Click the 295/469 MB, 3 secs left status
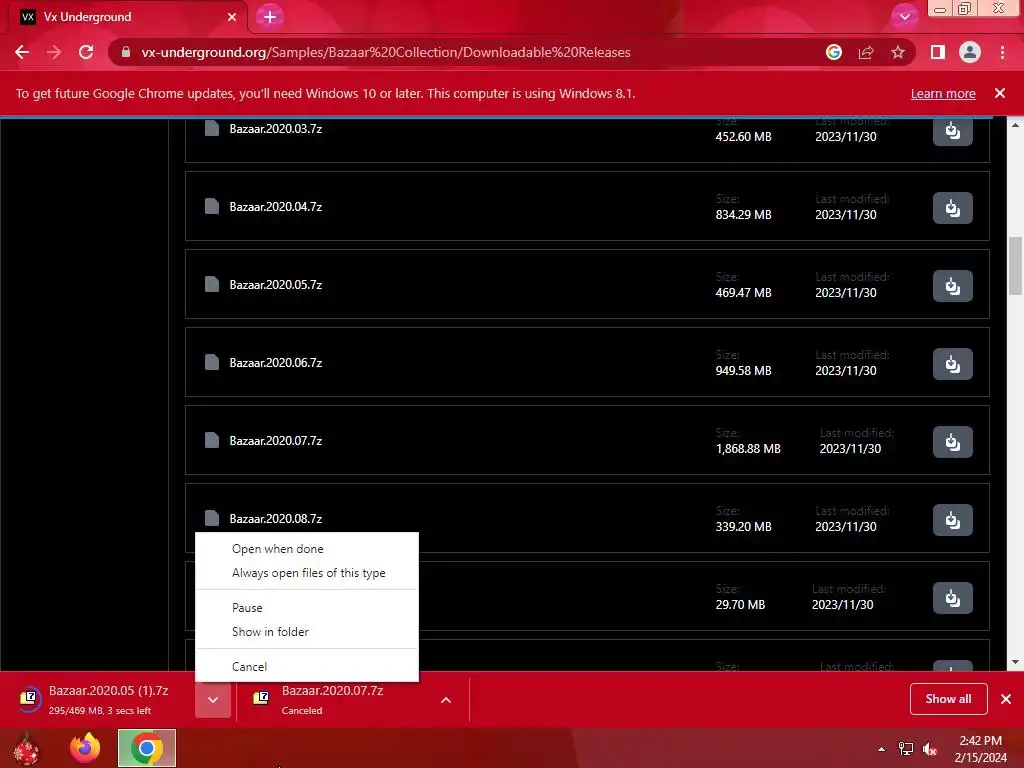 pyautogui.click(x=100, y=711)
